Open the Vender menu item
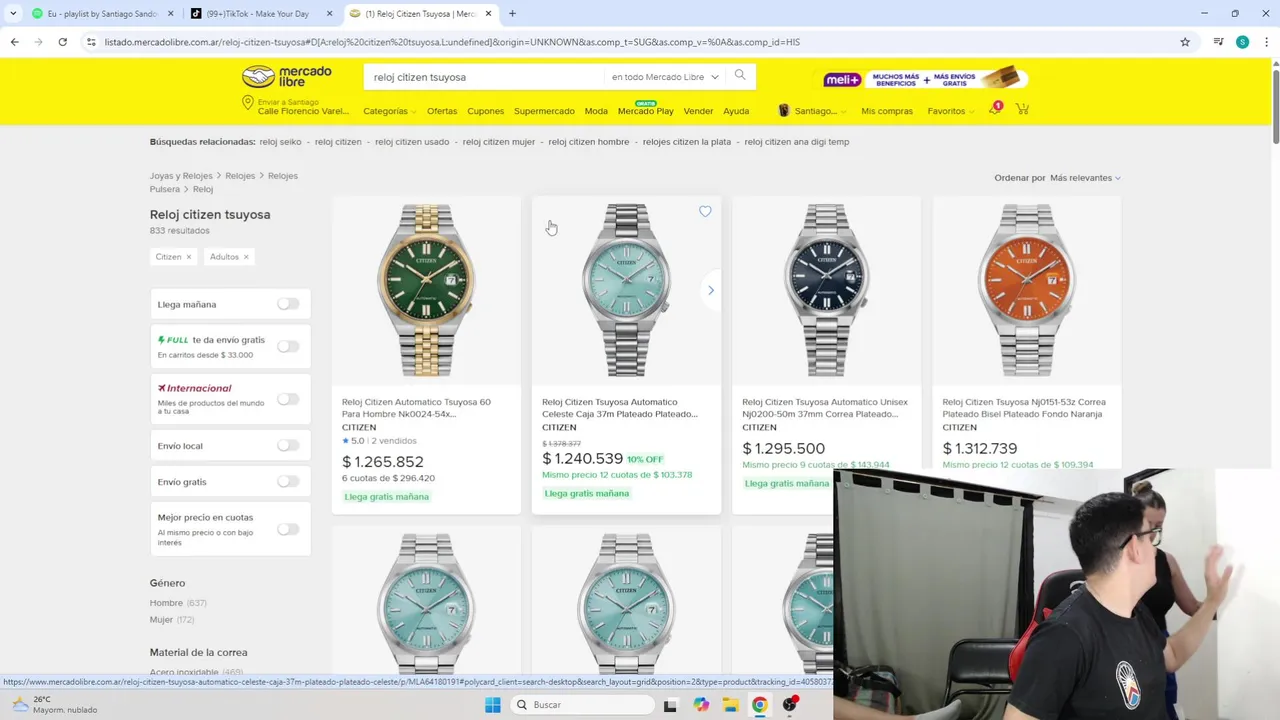The image size is (1280, 720). tap(698, 111)
